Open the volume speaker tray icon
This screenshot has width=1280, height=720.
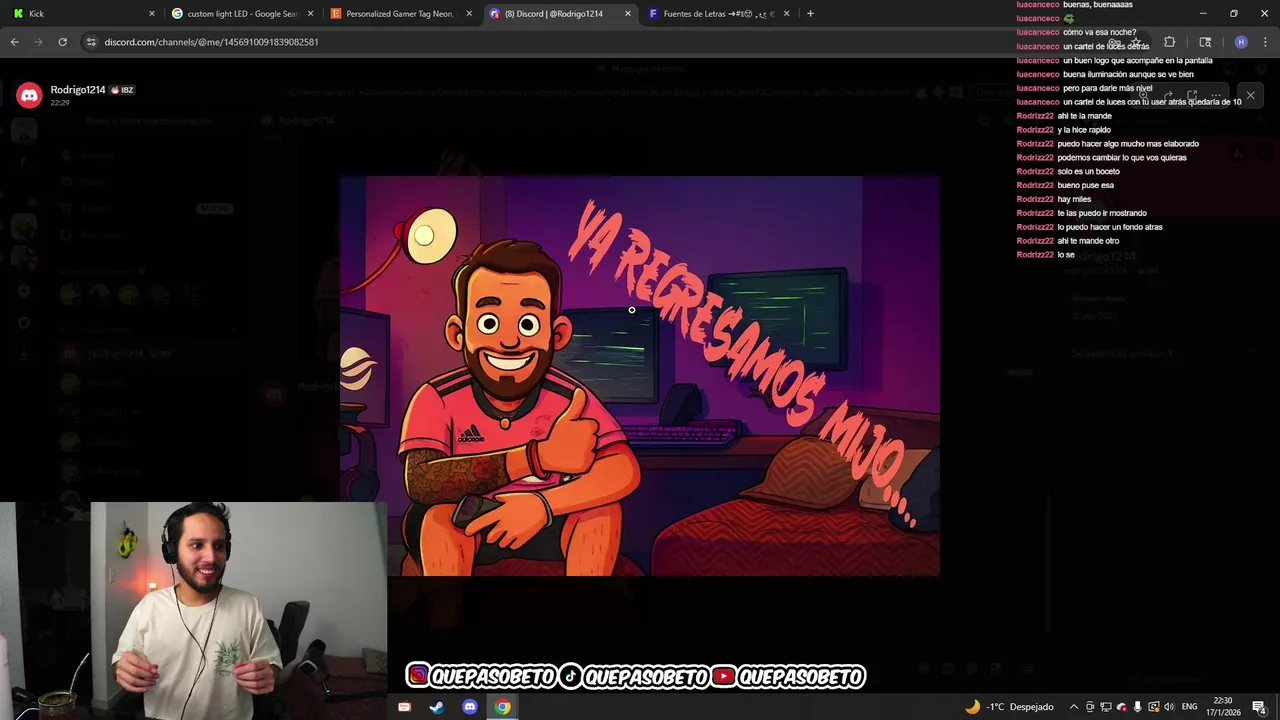[1169, 707]
